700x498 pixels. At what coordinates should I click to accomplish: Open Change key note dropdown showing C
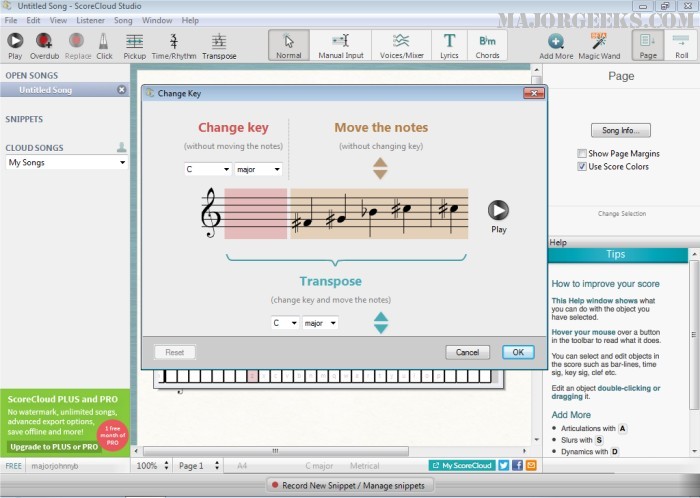tap(208, 169)
